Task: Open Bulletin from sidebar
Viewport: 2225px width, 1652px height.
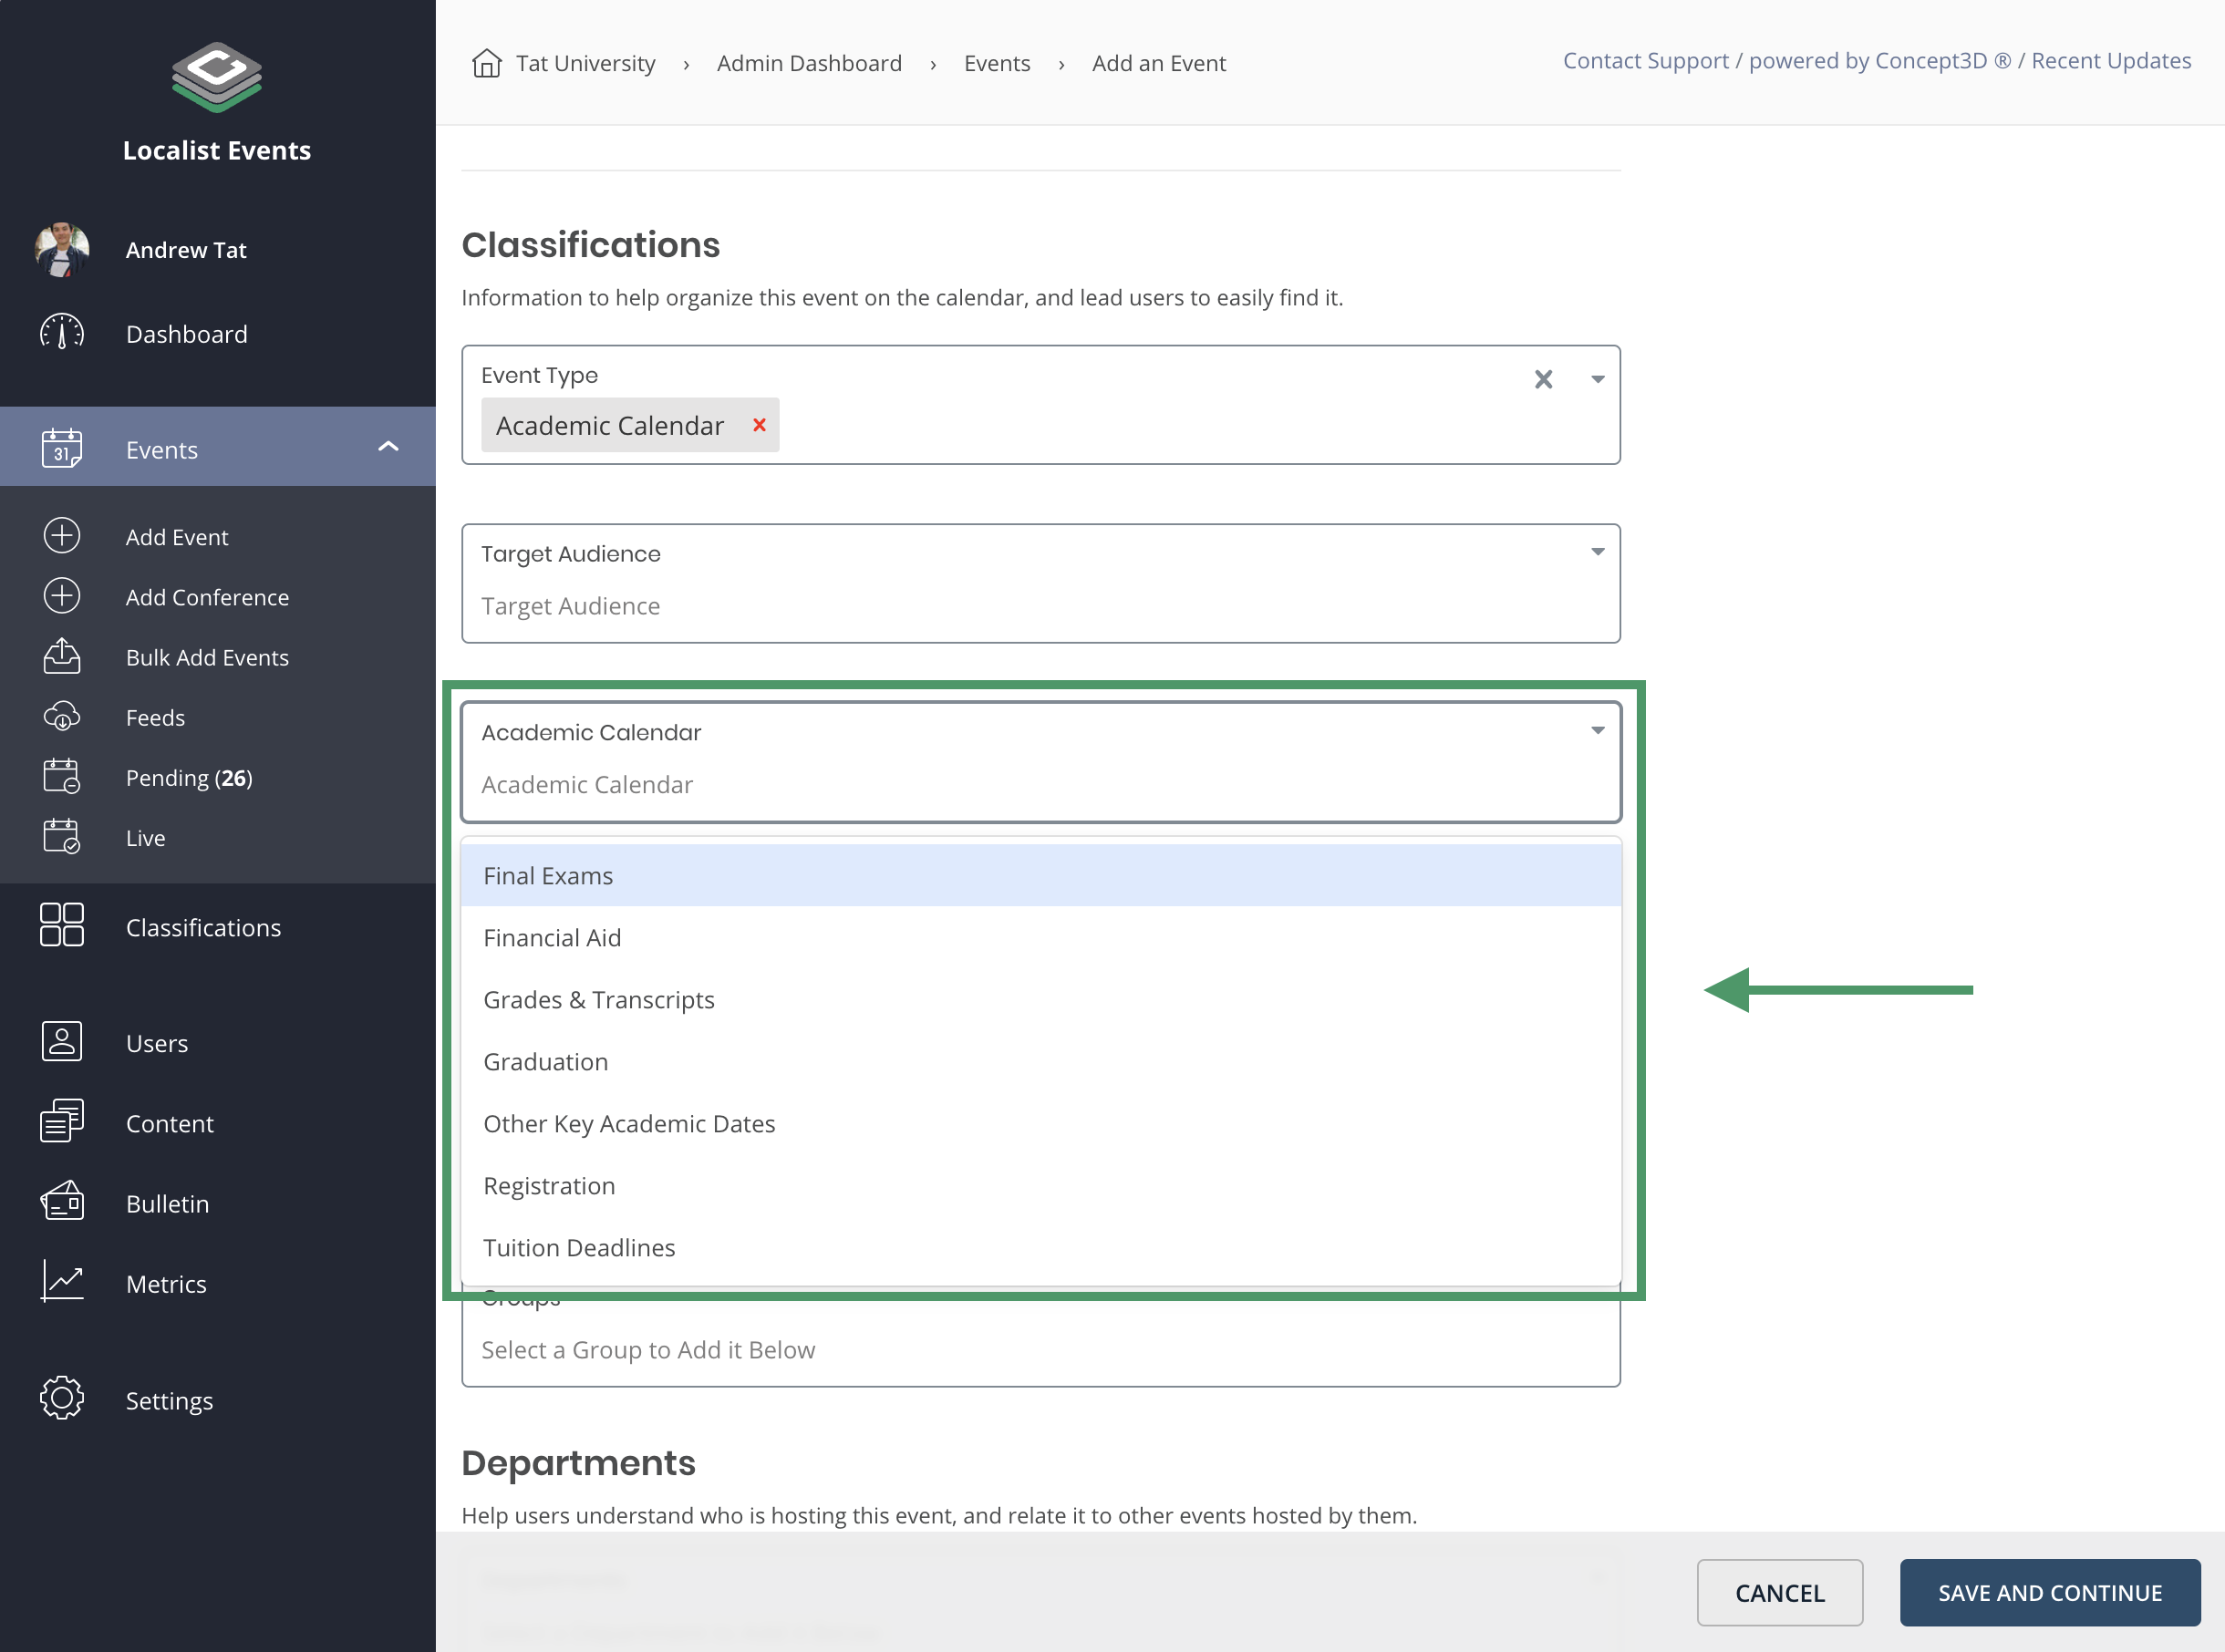Action: point(167,1203)
